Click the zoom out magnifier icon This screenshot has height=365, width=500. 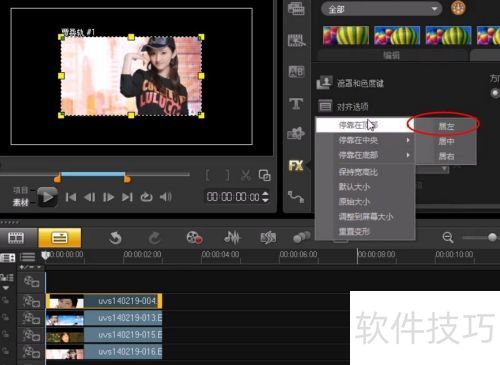point(448,238)
